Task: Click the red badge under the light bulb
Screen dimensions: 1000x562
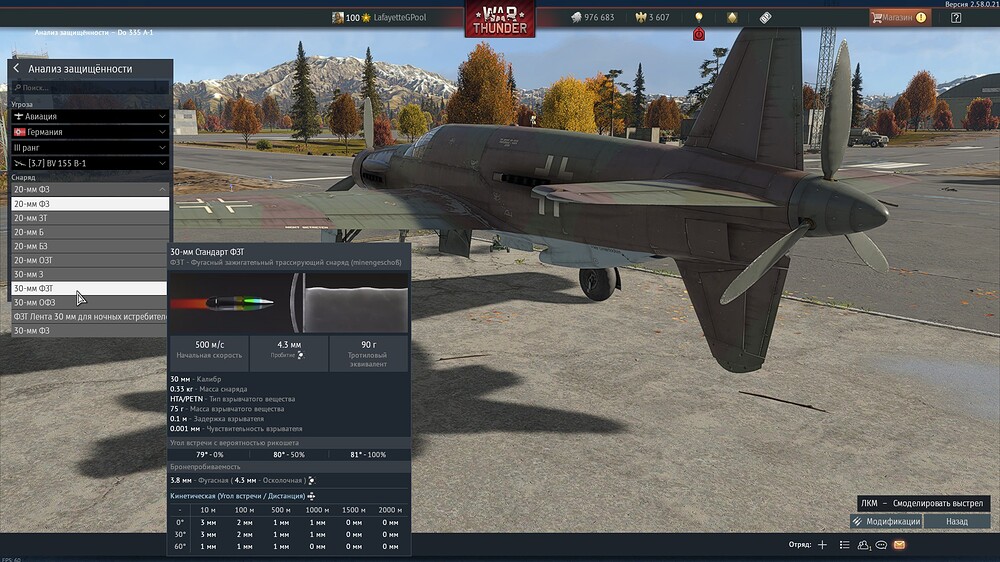Action: pyautogui.click(x=699, y=34)
